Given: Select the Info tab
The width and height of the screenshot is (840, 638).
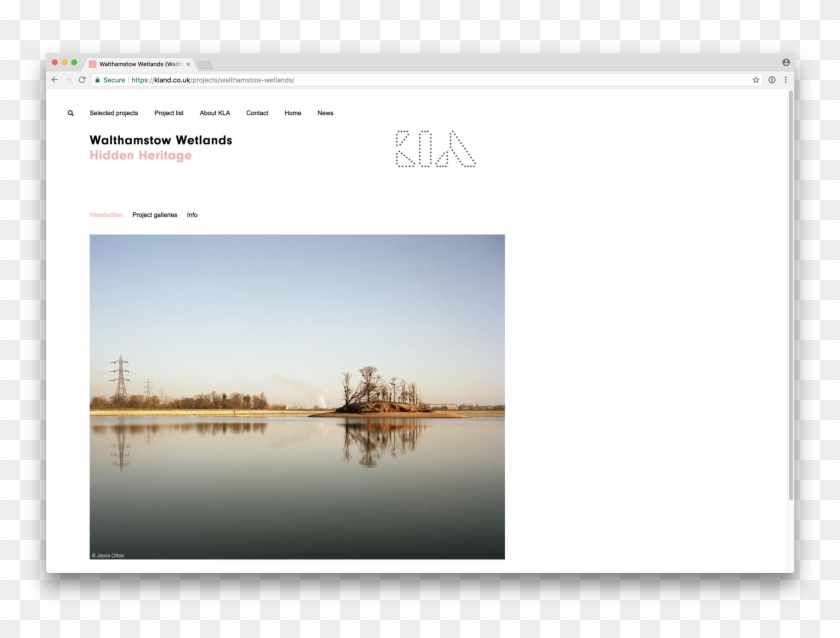Looking at the screenshot, I should tap(192, 215).
